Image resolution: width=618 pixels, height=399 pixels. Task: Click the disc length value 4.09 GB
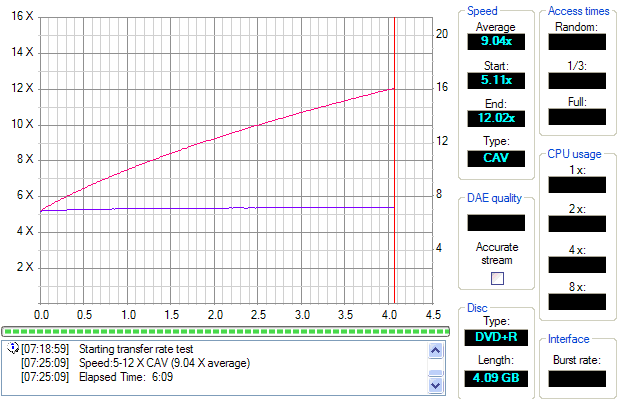pyautogui.click(x=496, y=378)
